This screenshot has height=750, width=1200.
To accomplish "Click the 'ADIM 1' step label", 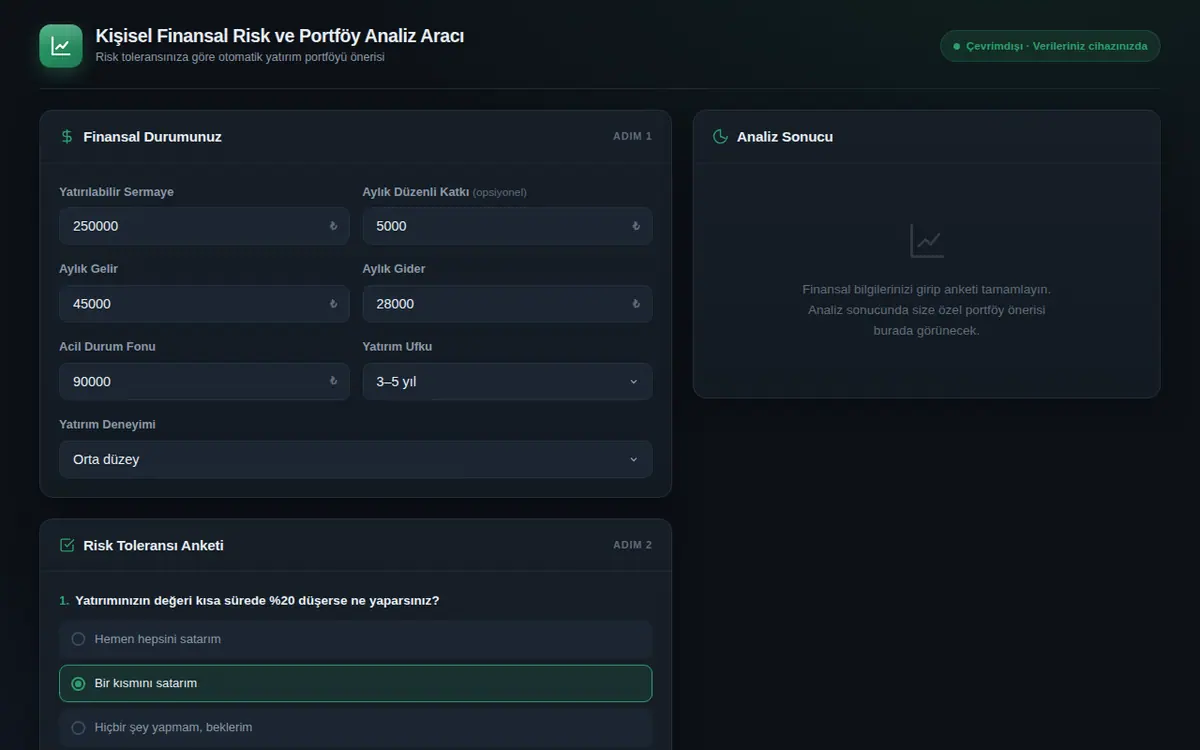I will (x=632, y=137).
